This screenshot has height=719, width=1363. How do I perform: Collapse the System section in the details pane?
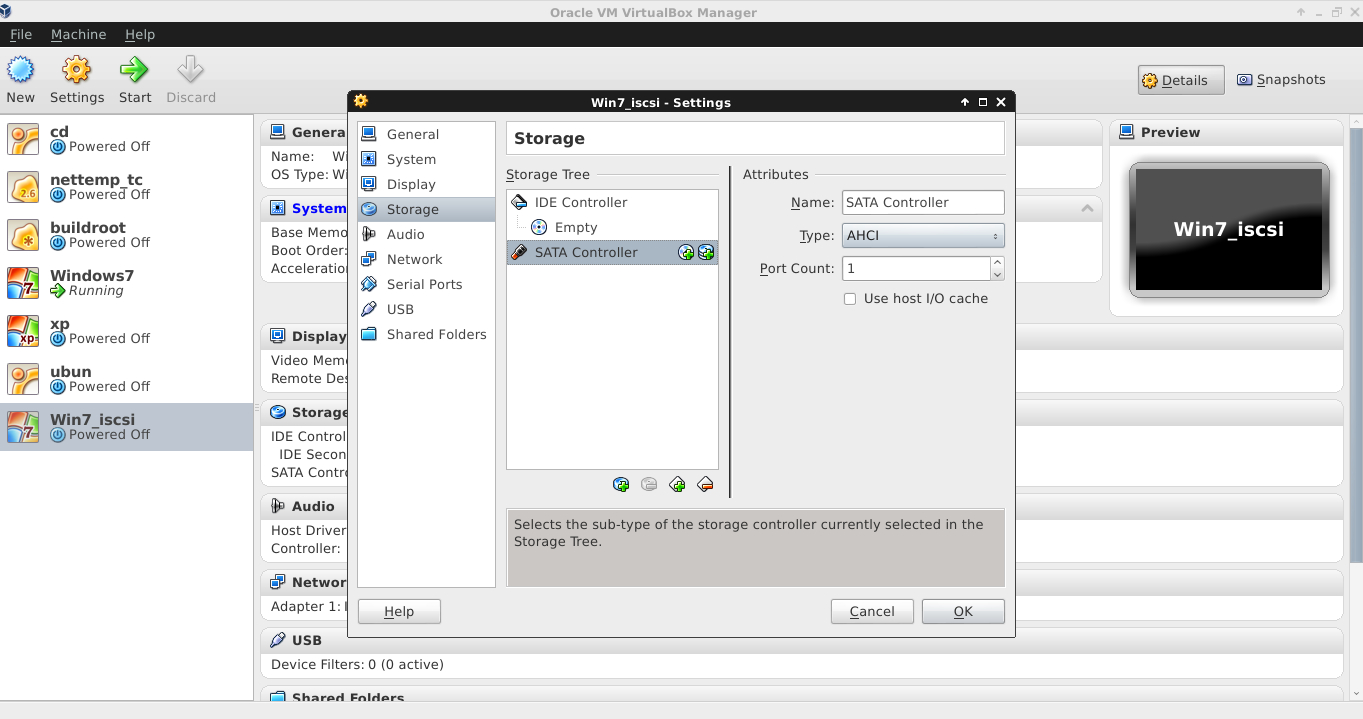click(x=1087, y=208)
